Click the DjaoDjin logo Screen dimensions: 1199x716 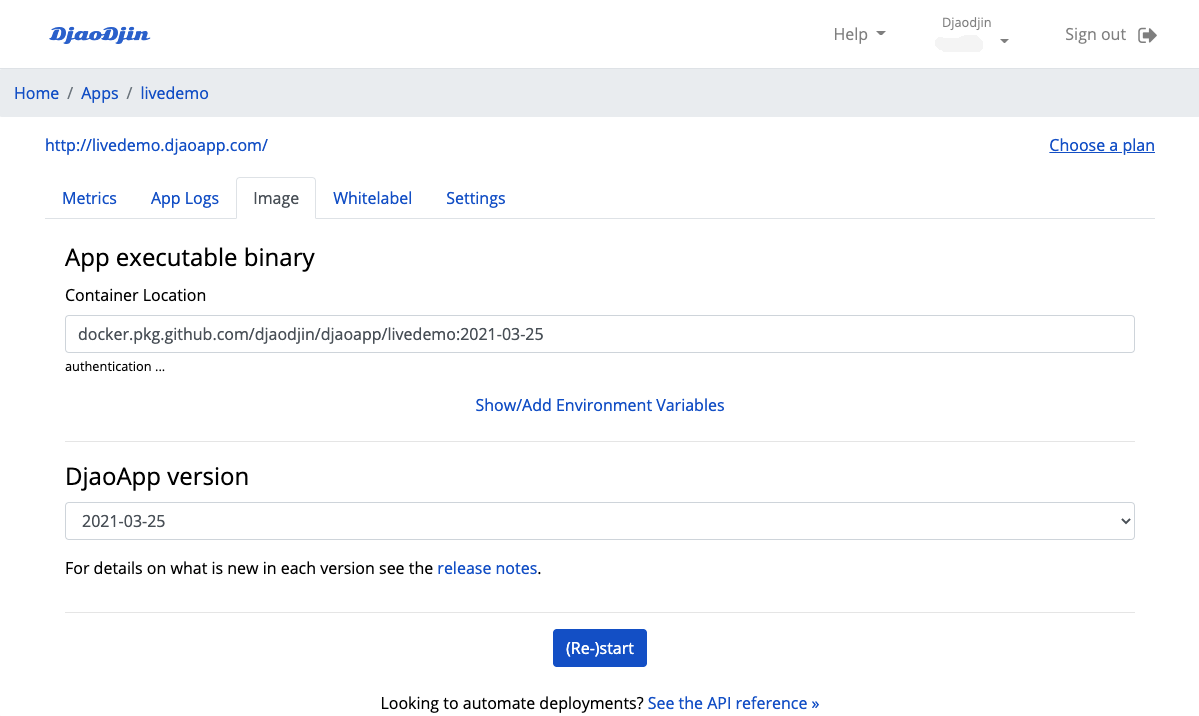pyautogui.click(x=99, y=34)
